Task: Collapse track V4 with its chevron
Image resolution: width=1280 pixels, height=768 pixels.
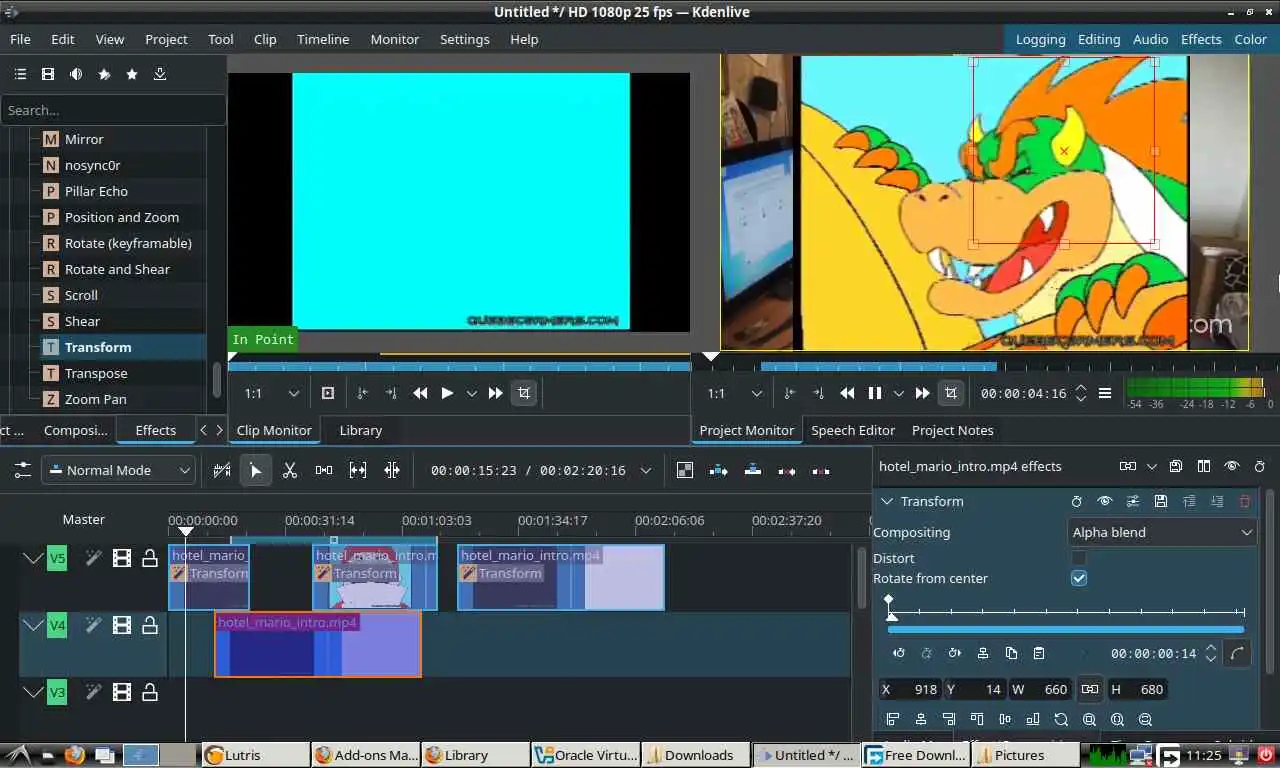Action: coord(33,625)
